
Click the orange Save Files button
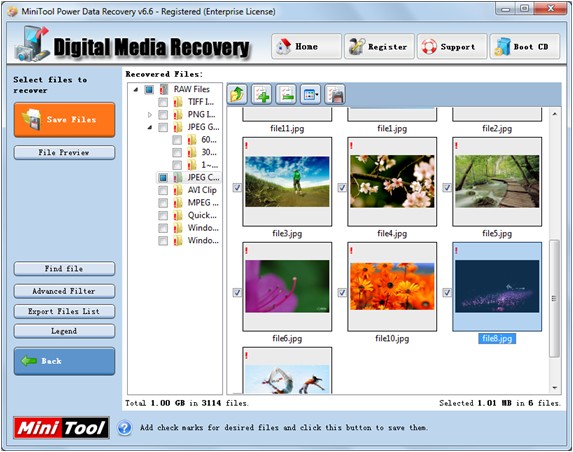coord(64,120)
